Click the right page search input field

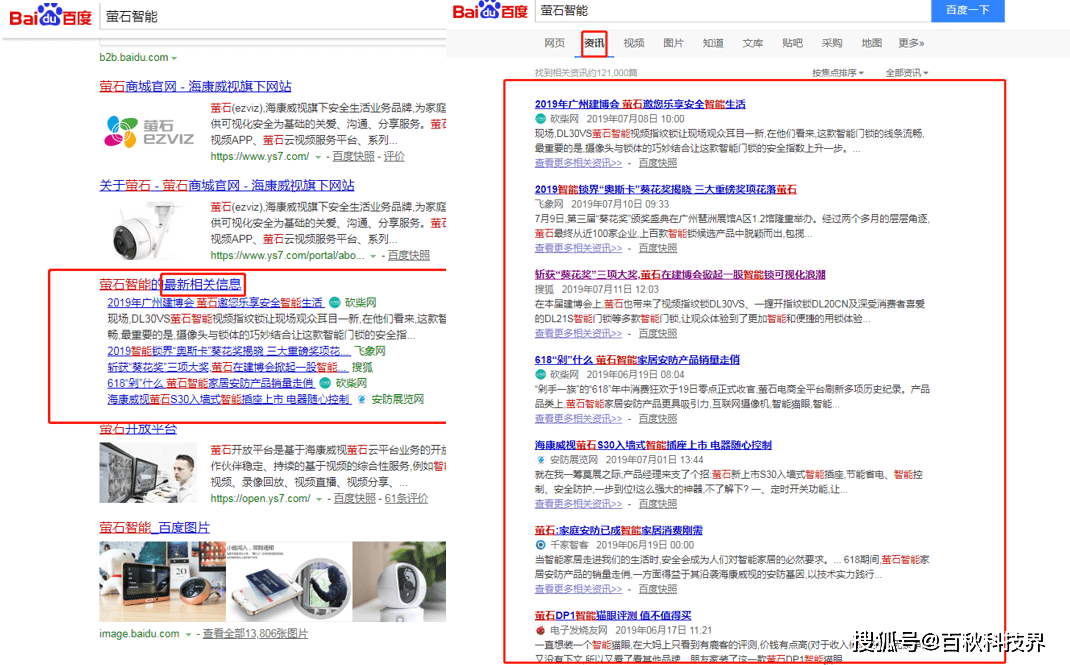730,11
